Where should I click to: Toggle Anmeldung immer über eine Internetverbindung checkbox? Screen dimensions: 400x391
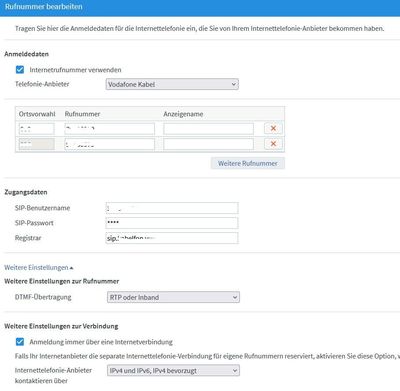pyautogui.click(x=20, y=342)
